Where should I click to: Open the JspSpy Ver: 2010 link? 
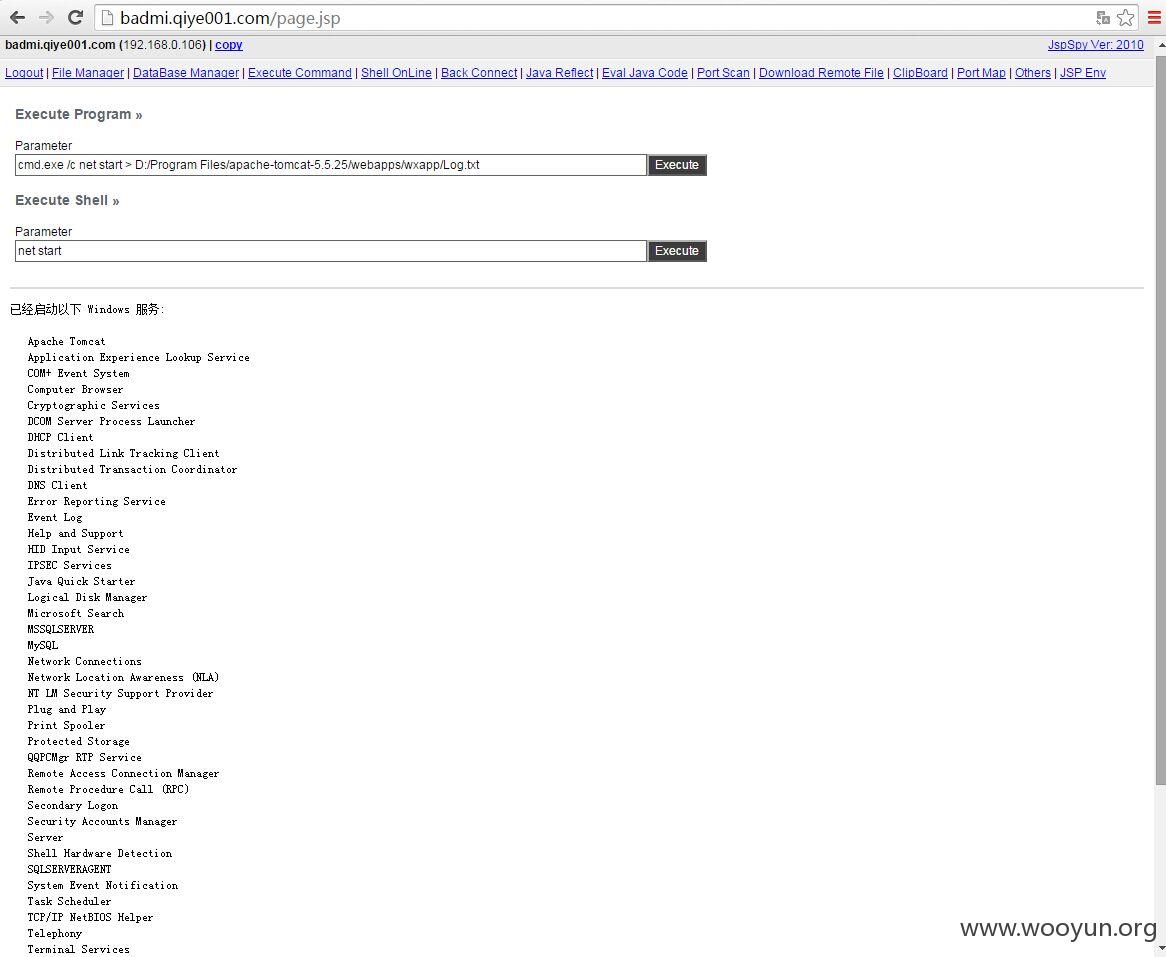tap(1095, 45)
